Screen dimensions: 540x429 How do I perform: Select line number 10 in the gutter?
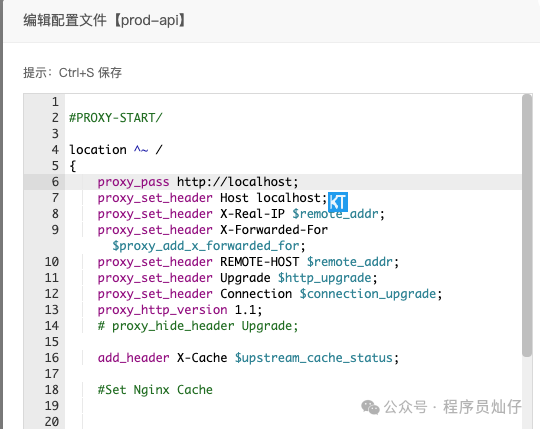(x=52, y=262)
